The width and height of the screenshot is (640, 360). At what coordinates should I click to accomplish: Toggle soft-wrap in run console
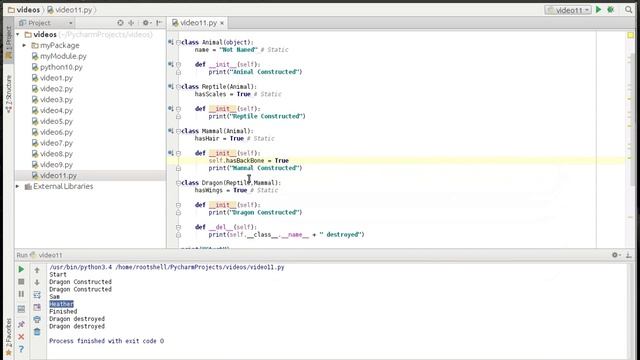click(x=37, y=295)
